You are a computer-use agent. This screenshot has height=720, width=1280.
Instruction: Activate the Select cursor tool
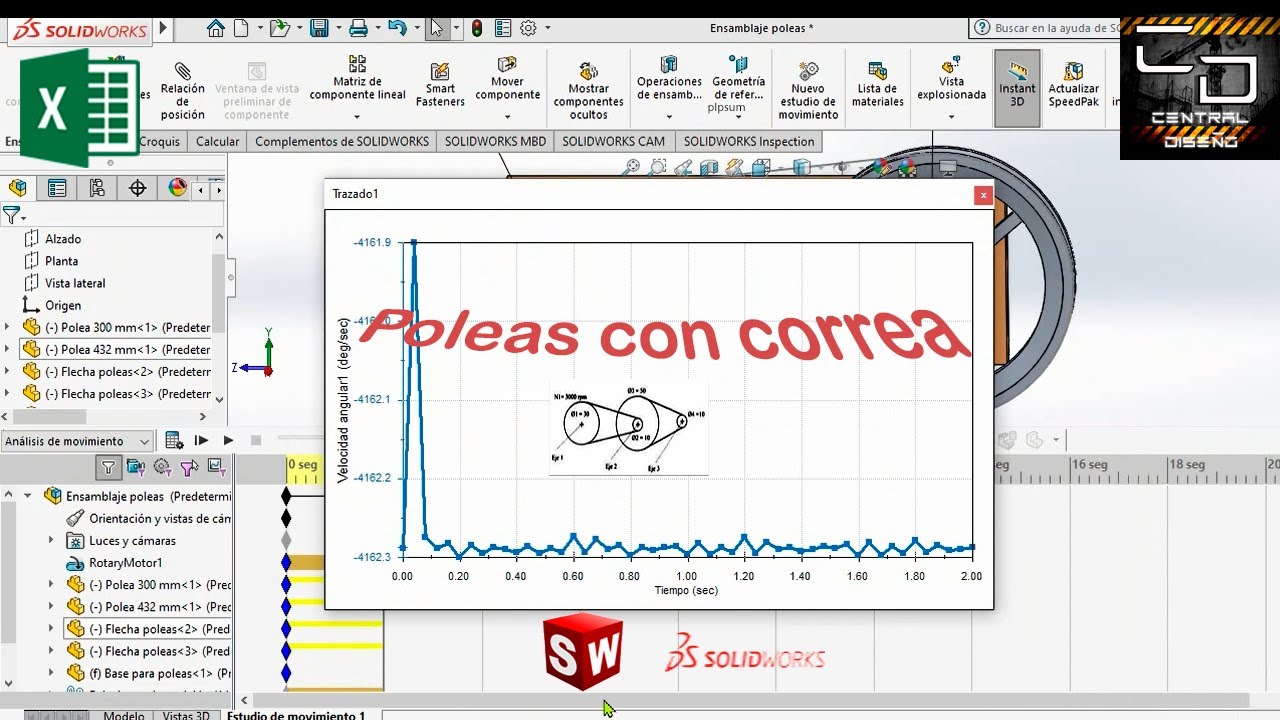[437, 28]
